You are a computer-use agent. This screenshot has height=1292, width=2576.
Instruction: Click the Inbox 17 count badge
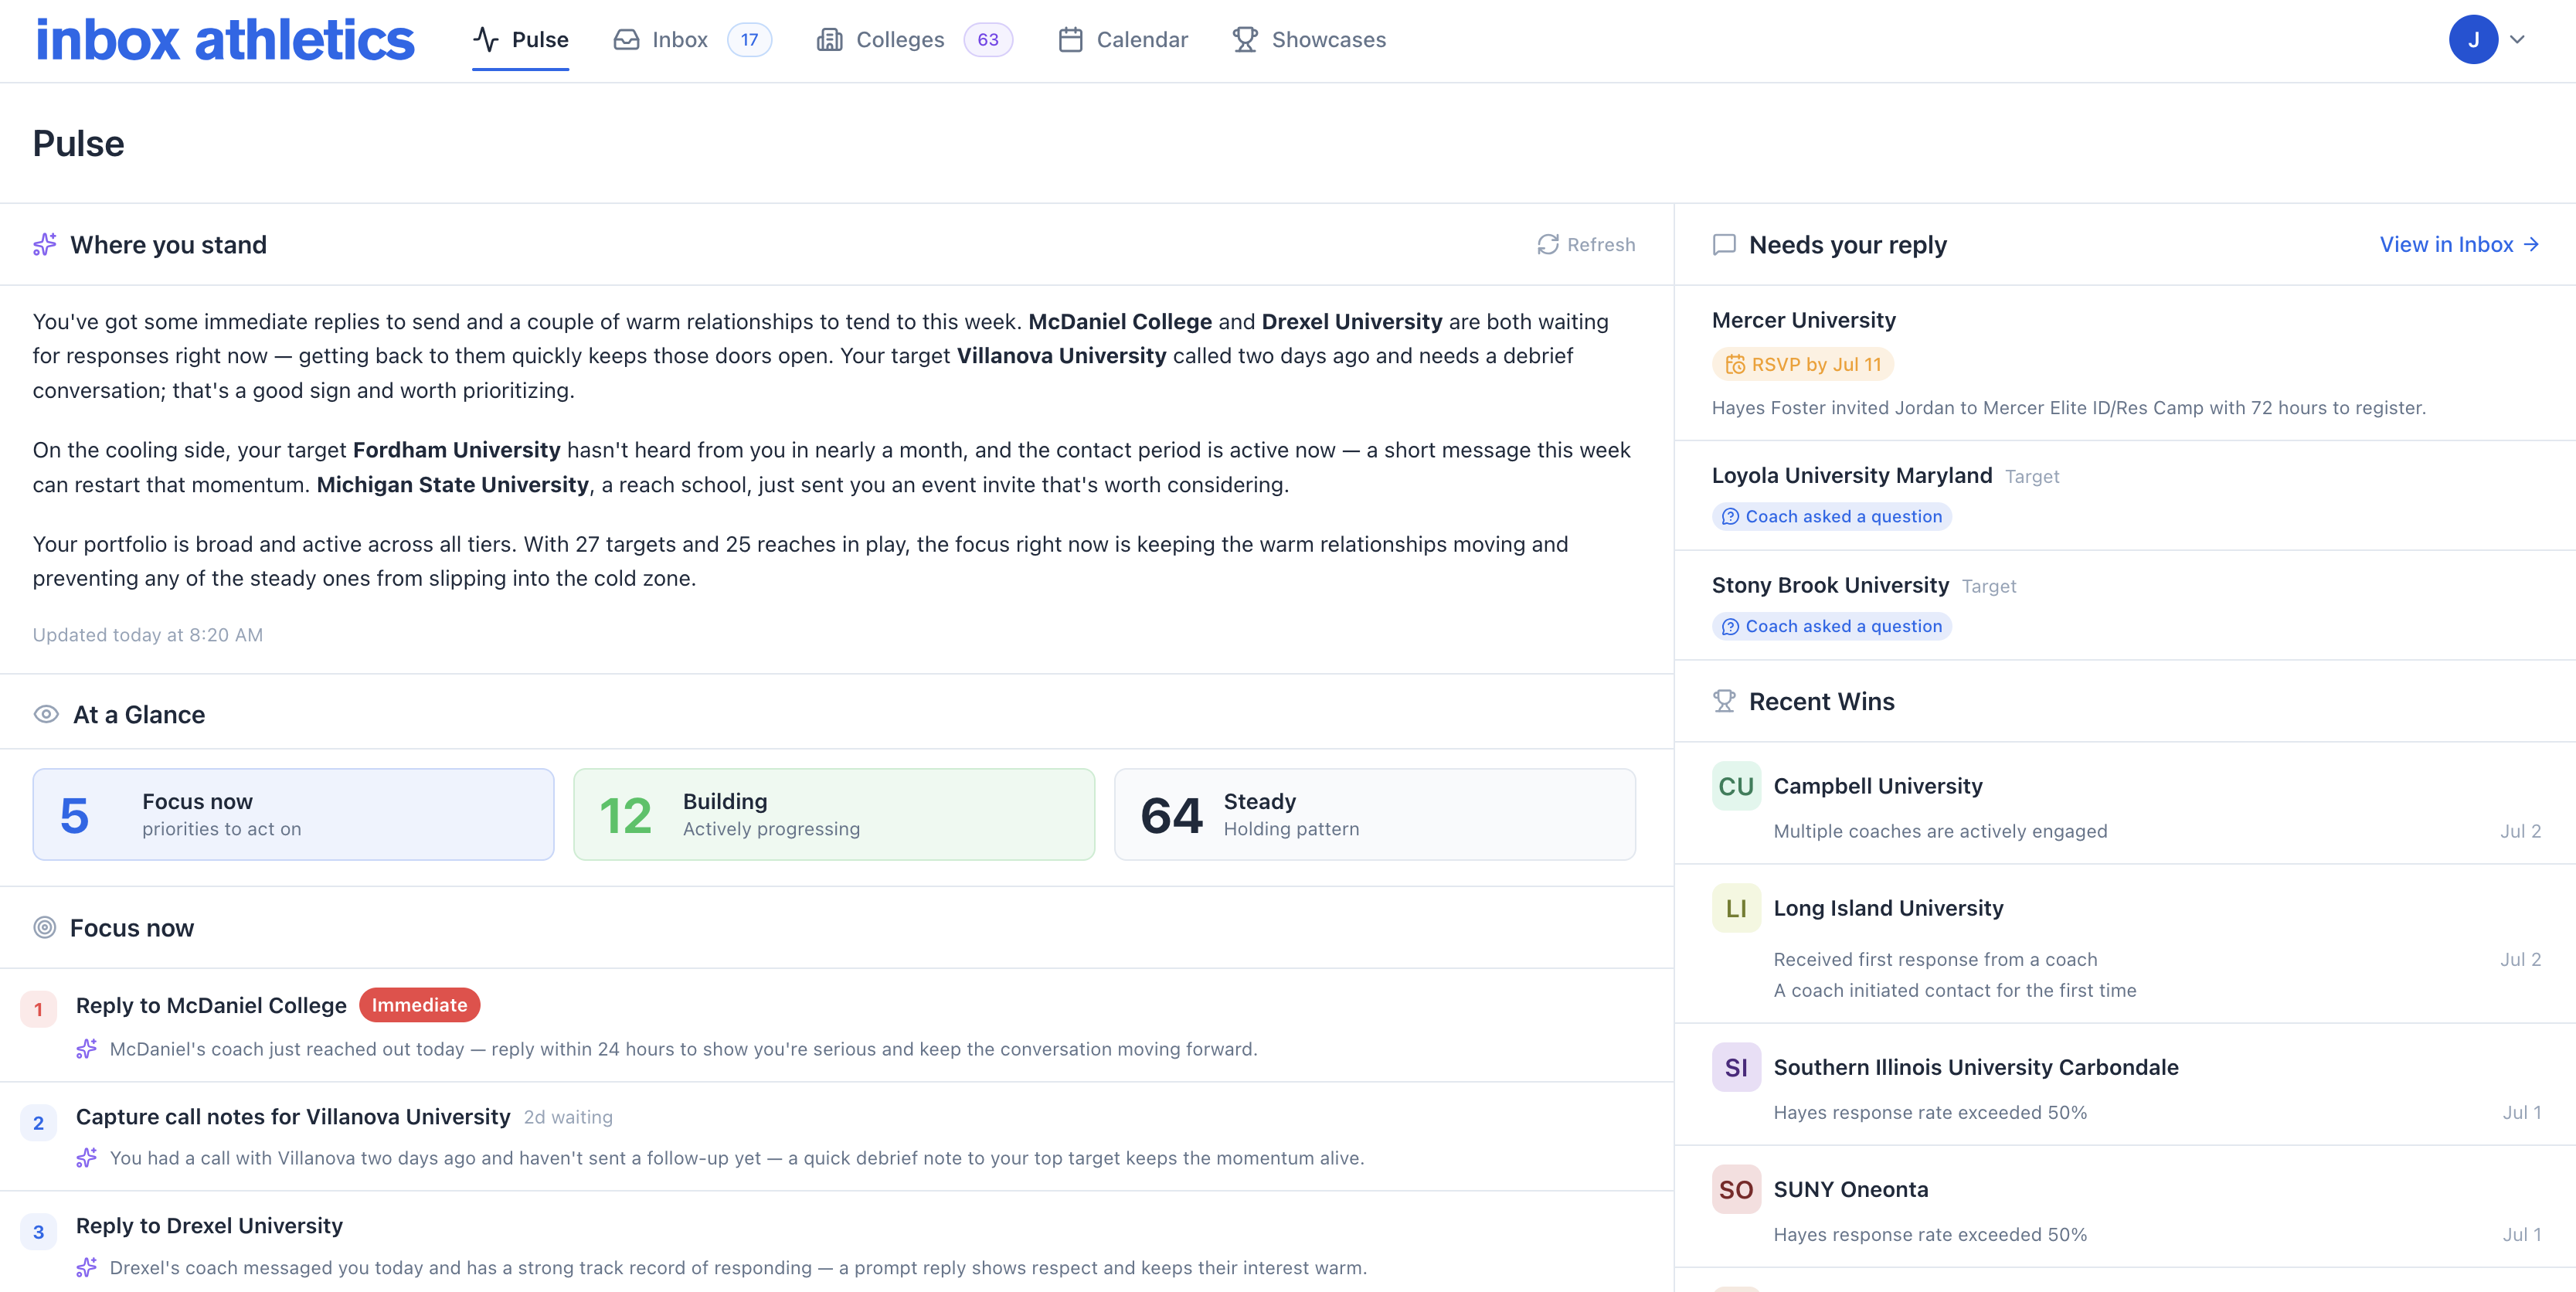tap(749, 40)
